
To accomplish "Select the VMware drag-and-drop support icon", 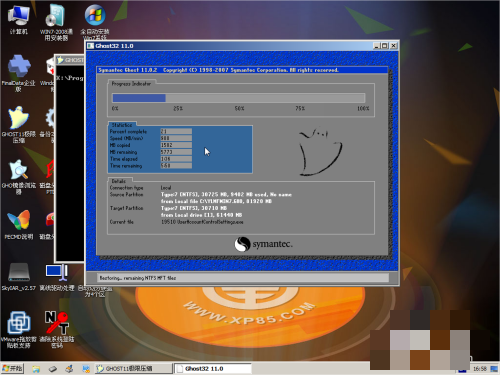I will [19, 329].
